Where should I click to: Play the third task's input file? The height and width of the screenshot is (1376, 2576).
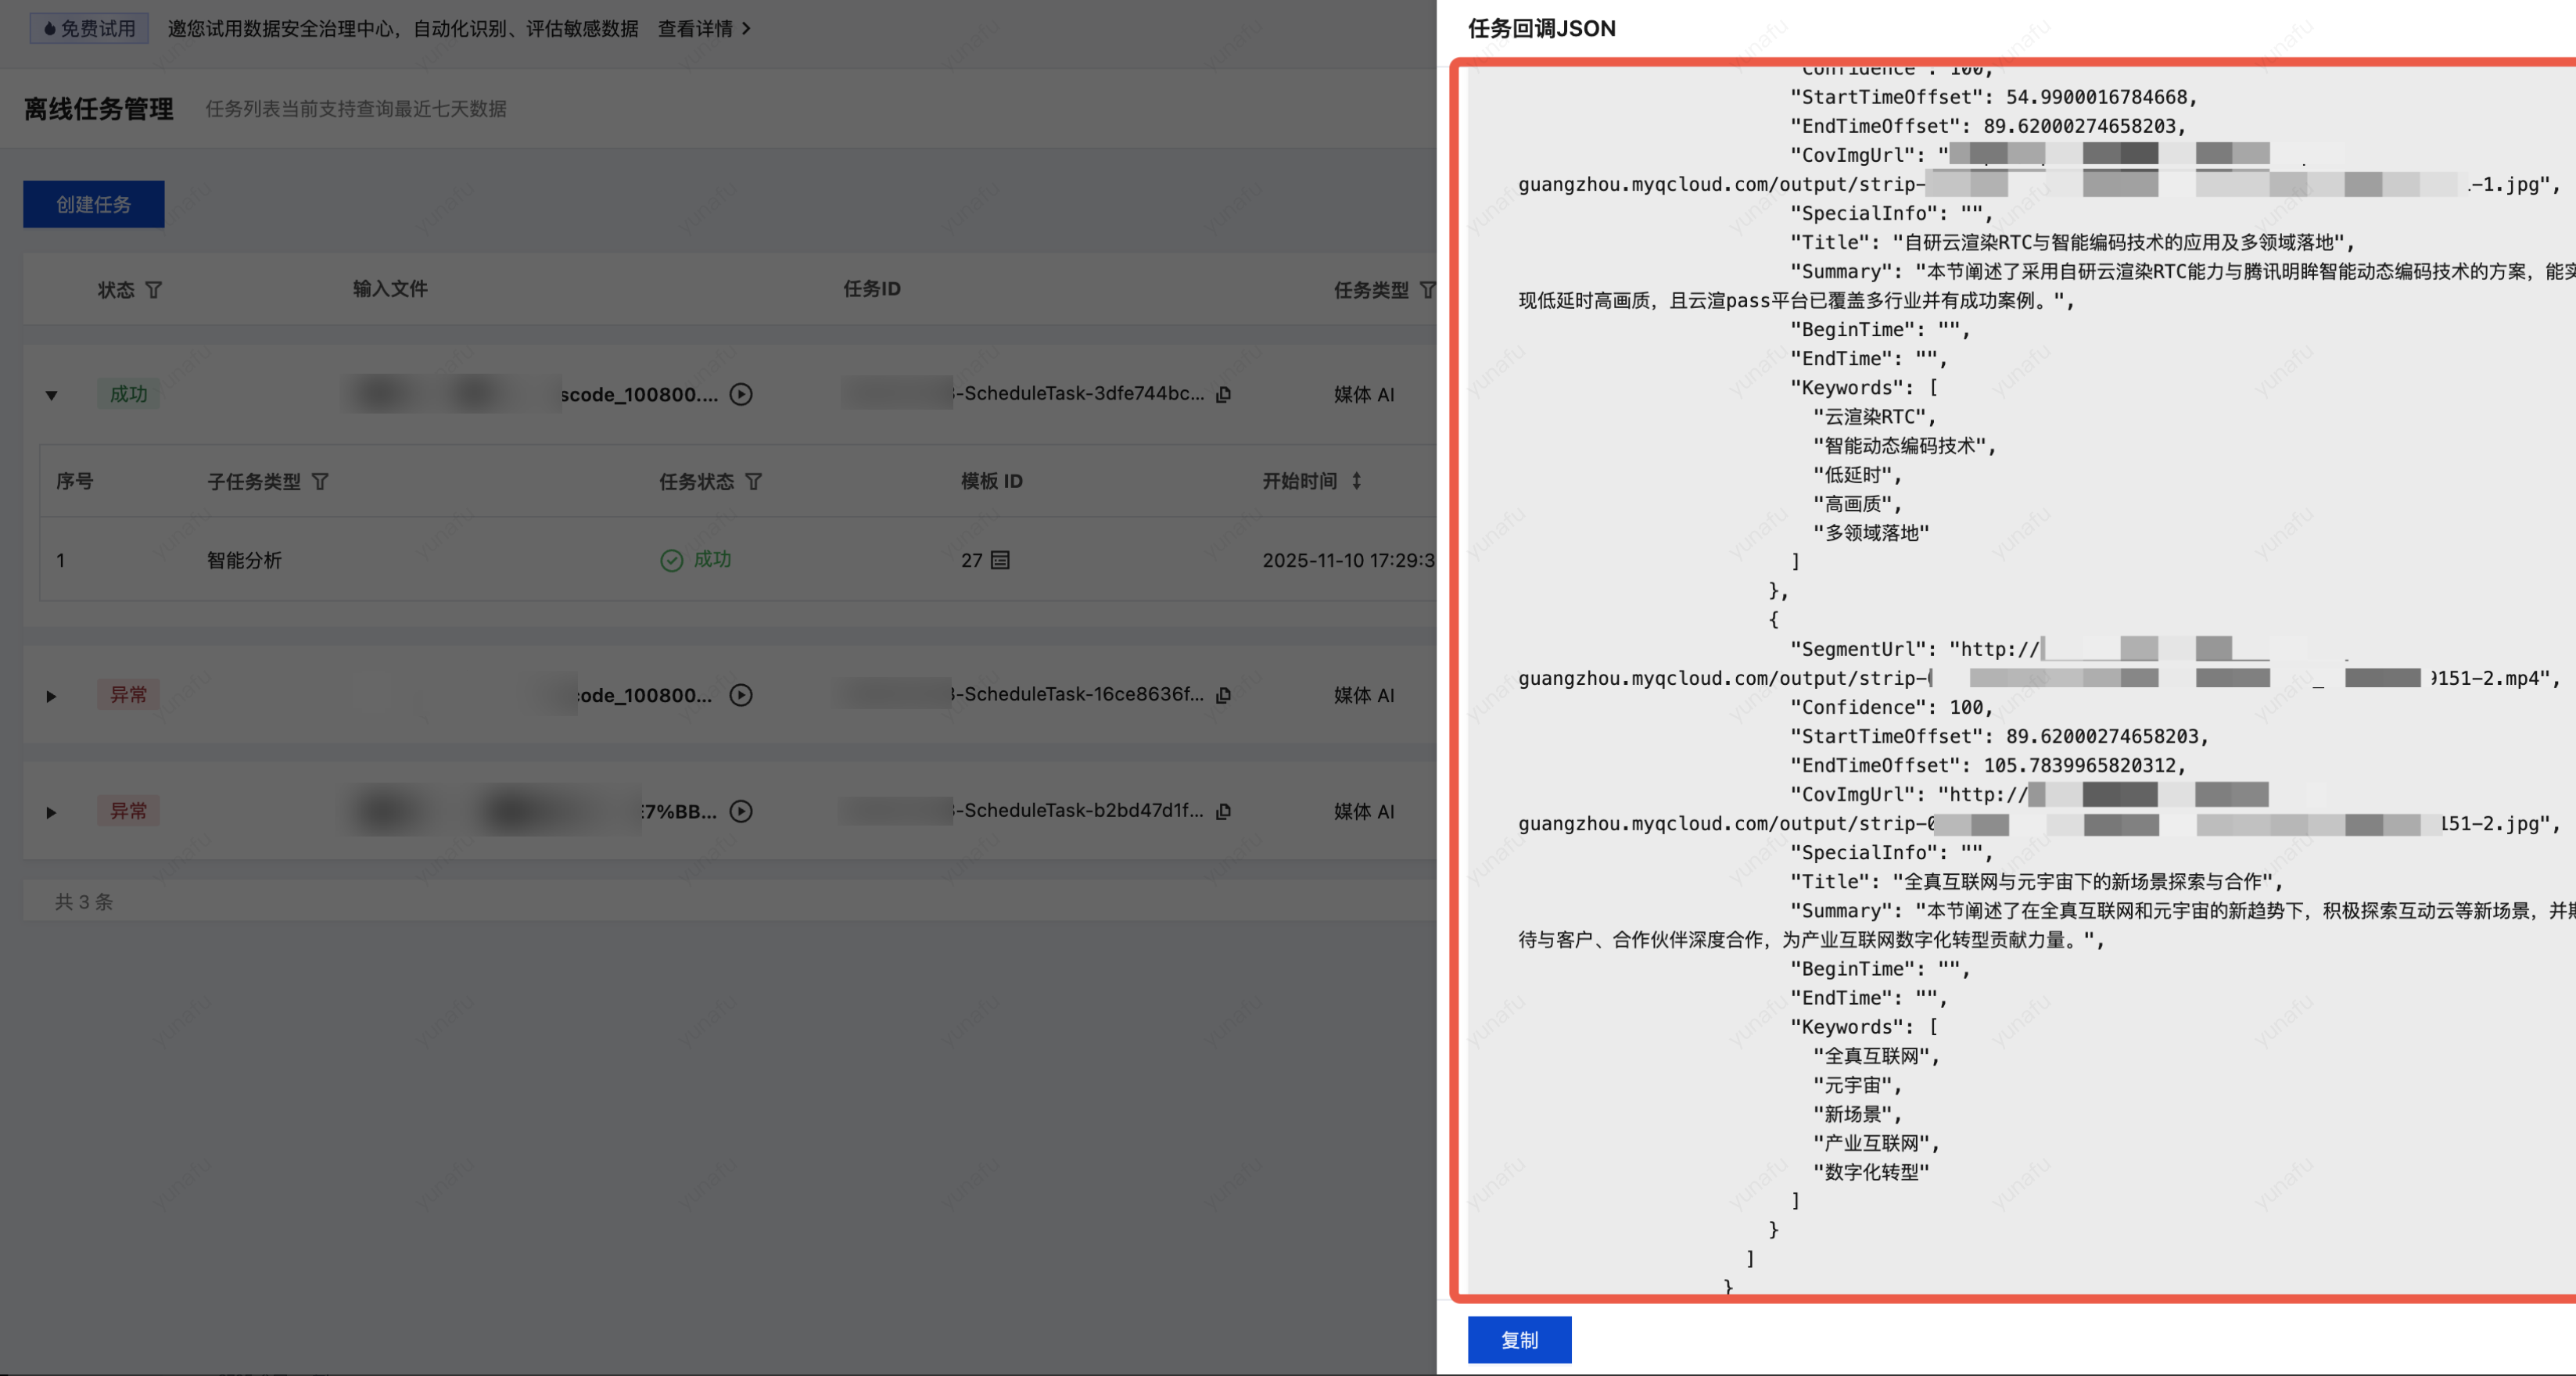pyautogui.click(x=740, y=811)
